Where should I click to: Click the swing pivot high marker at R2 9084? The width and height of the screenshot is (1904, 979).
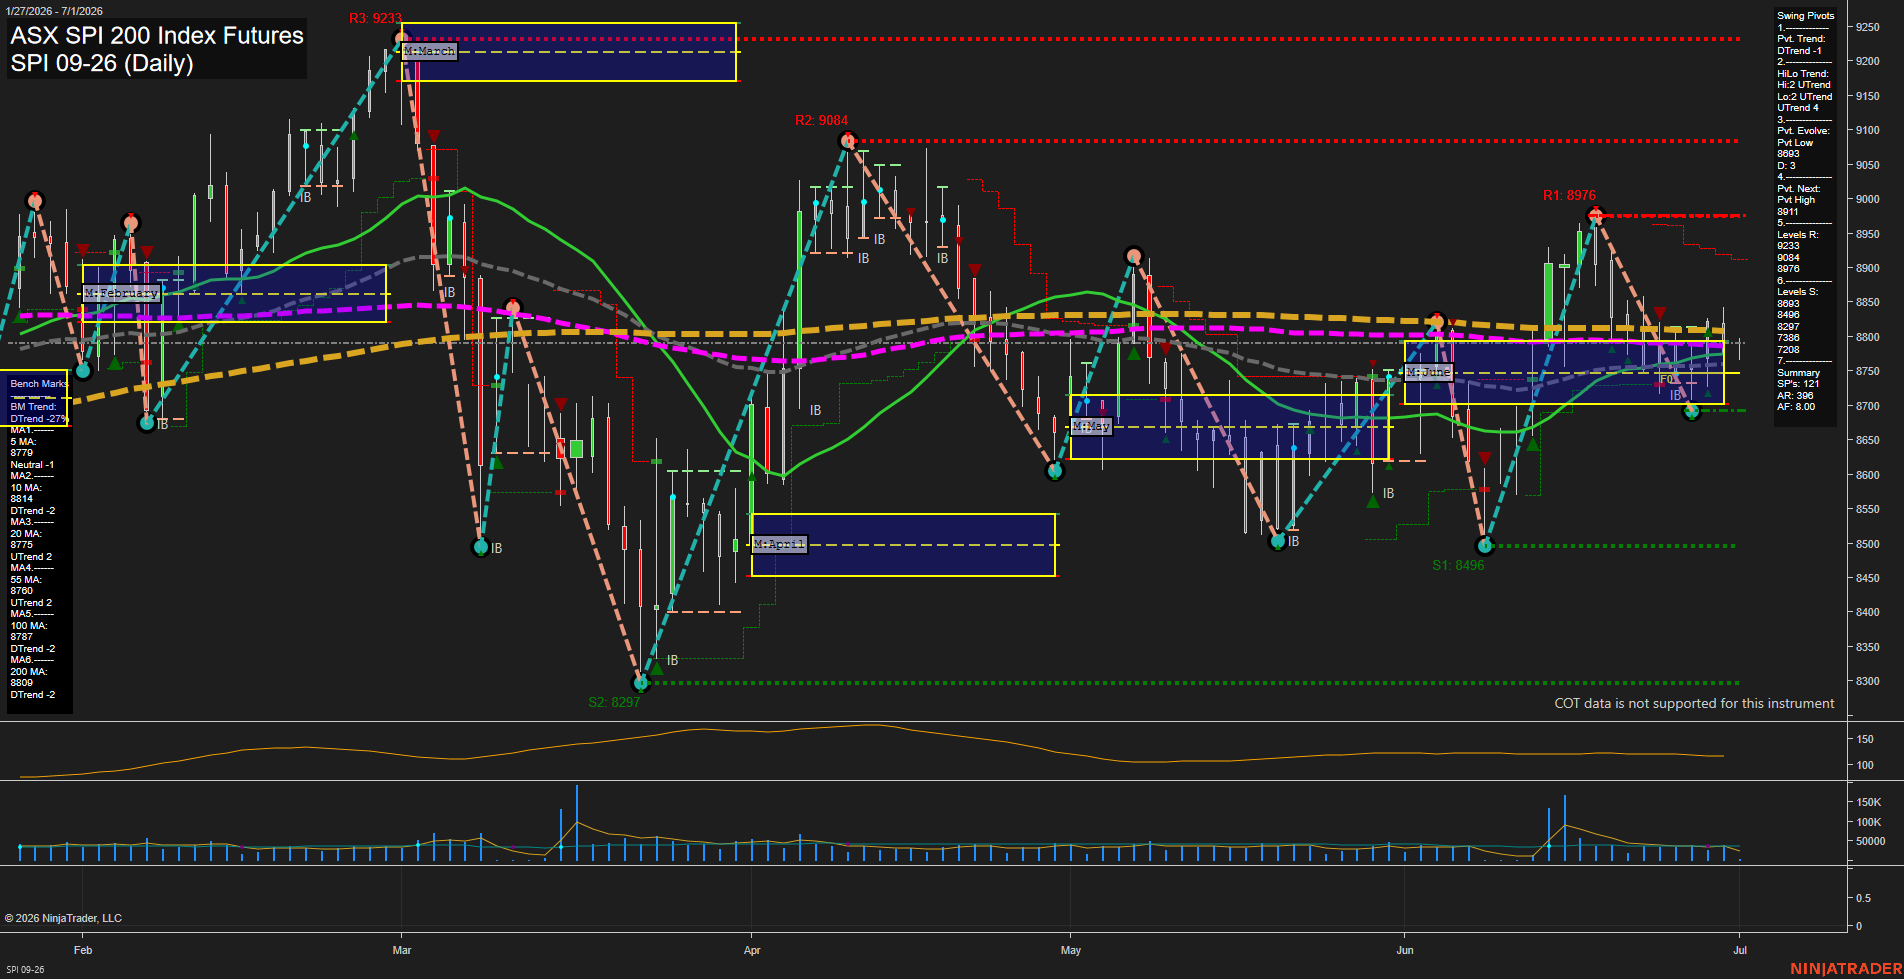848,141
